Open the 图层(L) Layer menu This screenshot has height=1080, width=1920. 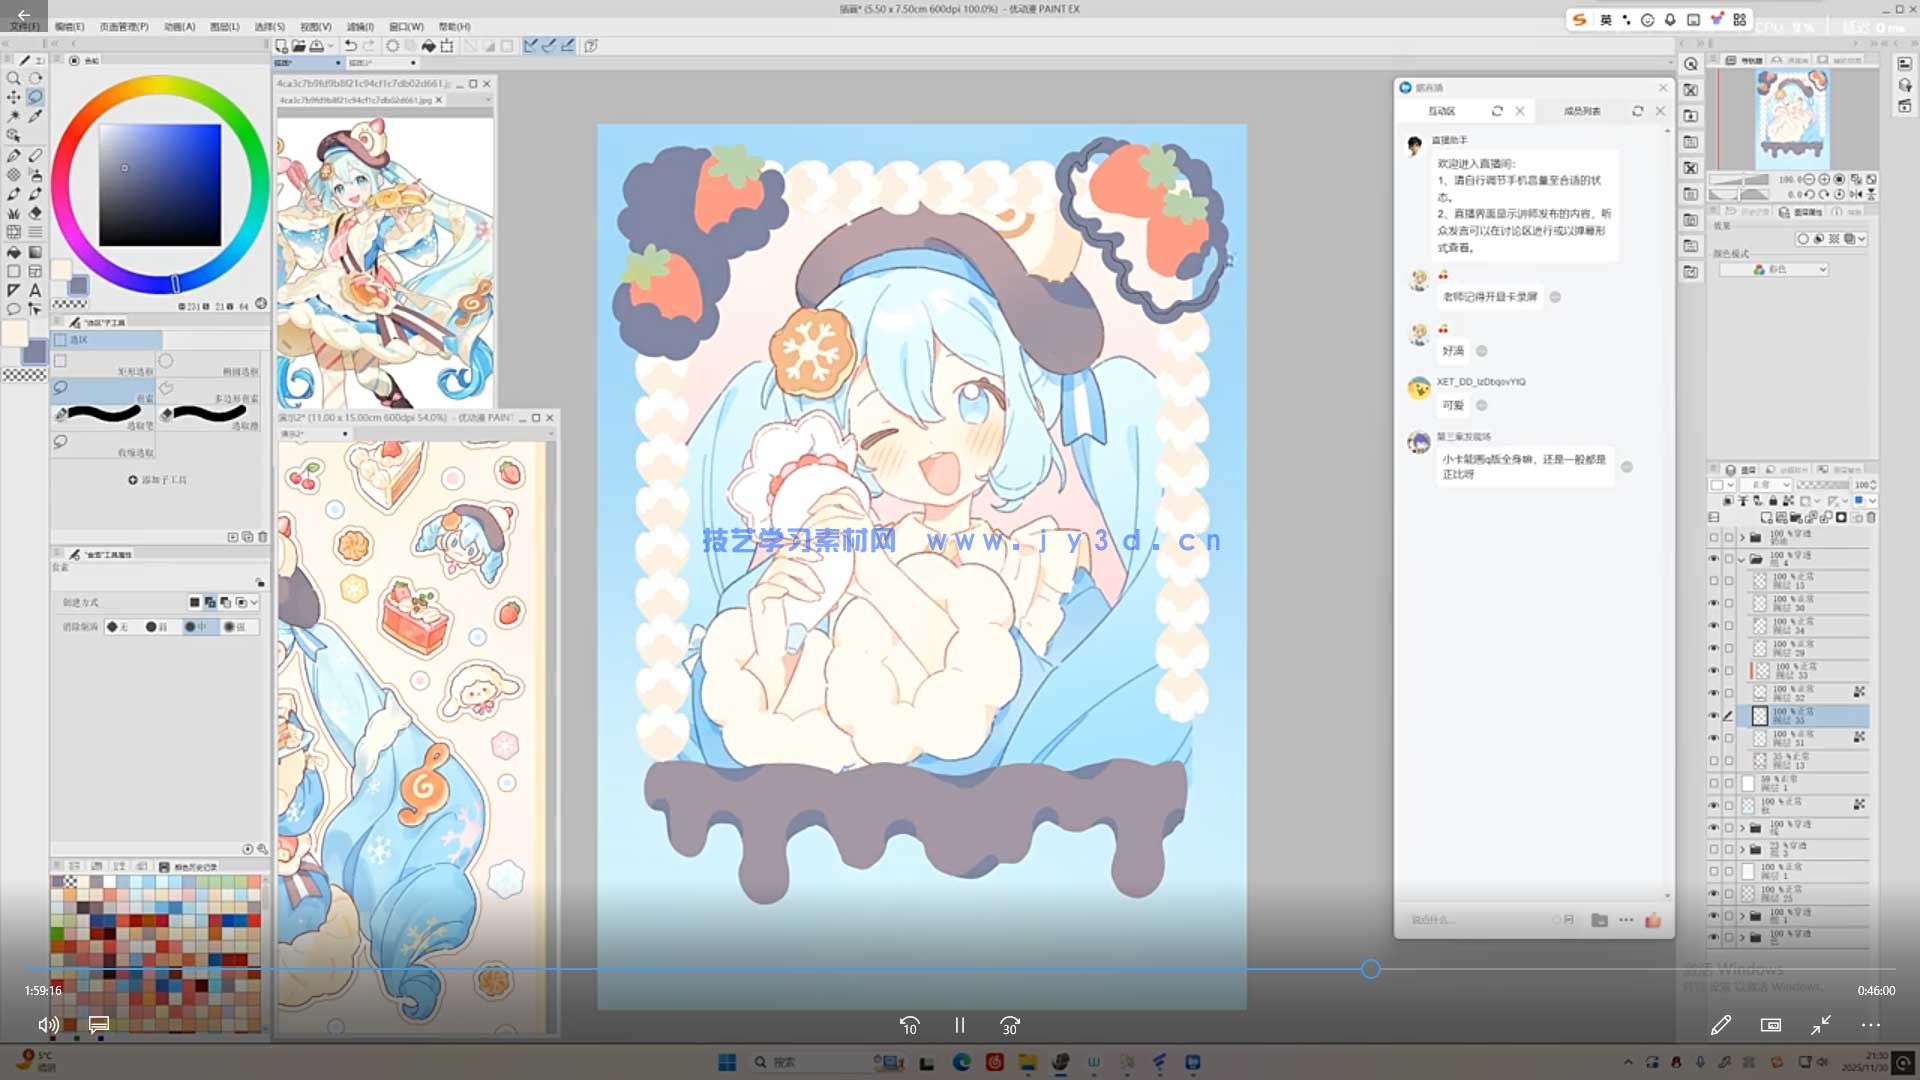[224, 27]
